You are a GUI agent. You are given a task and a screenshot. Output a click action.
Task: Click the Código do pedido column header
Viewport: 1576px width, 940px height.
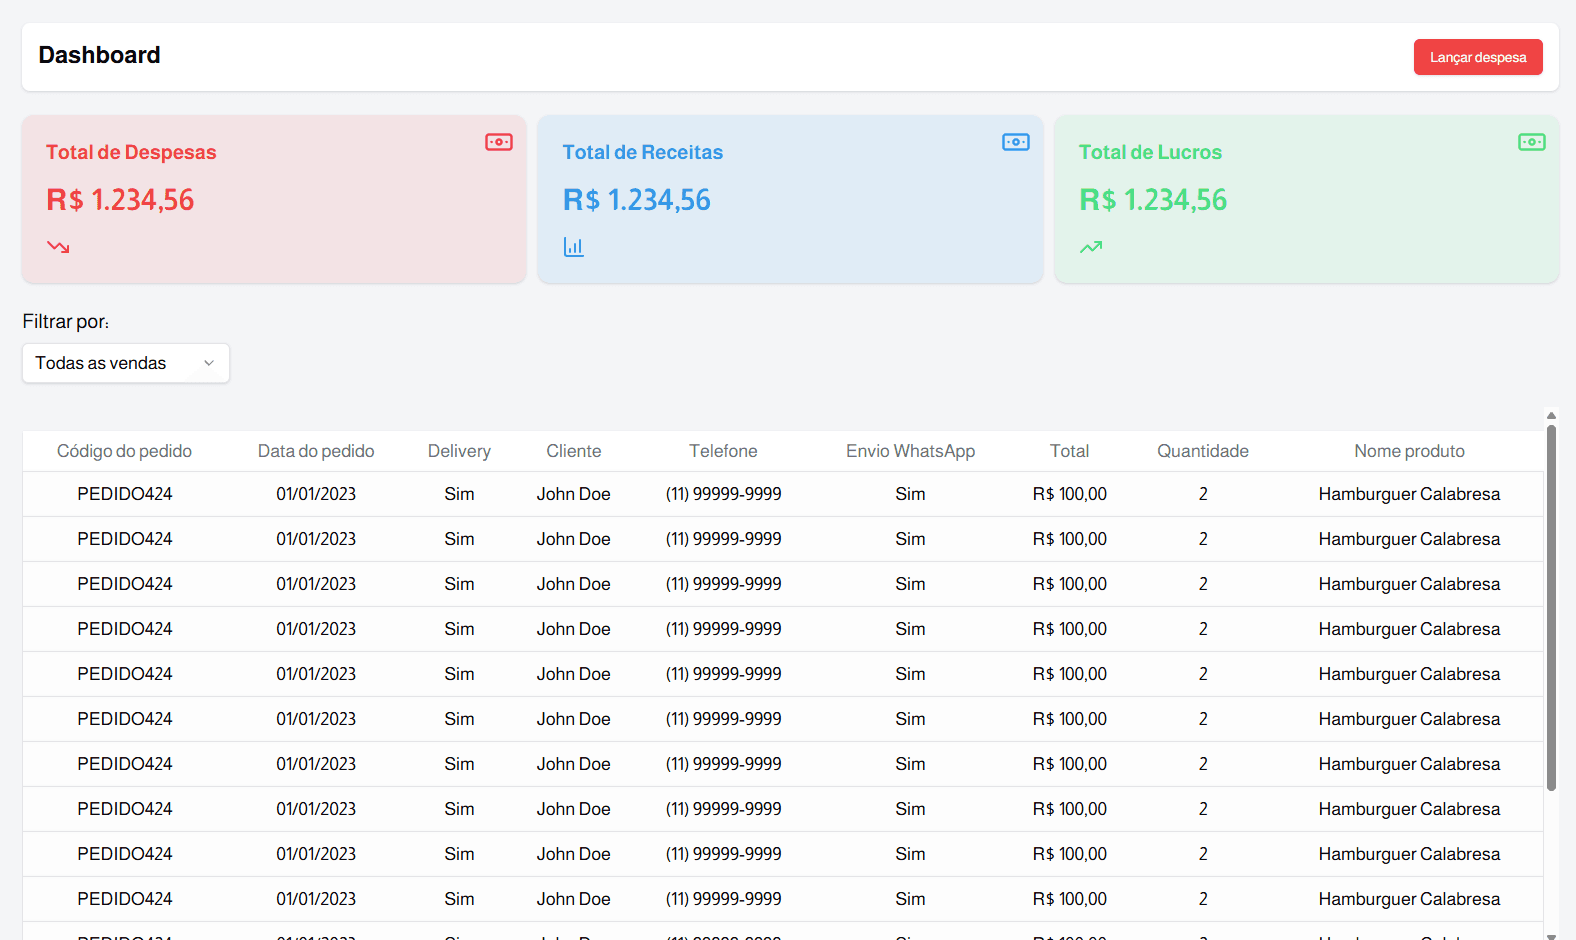click(x=124, y=451)
